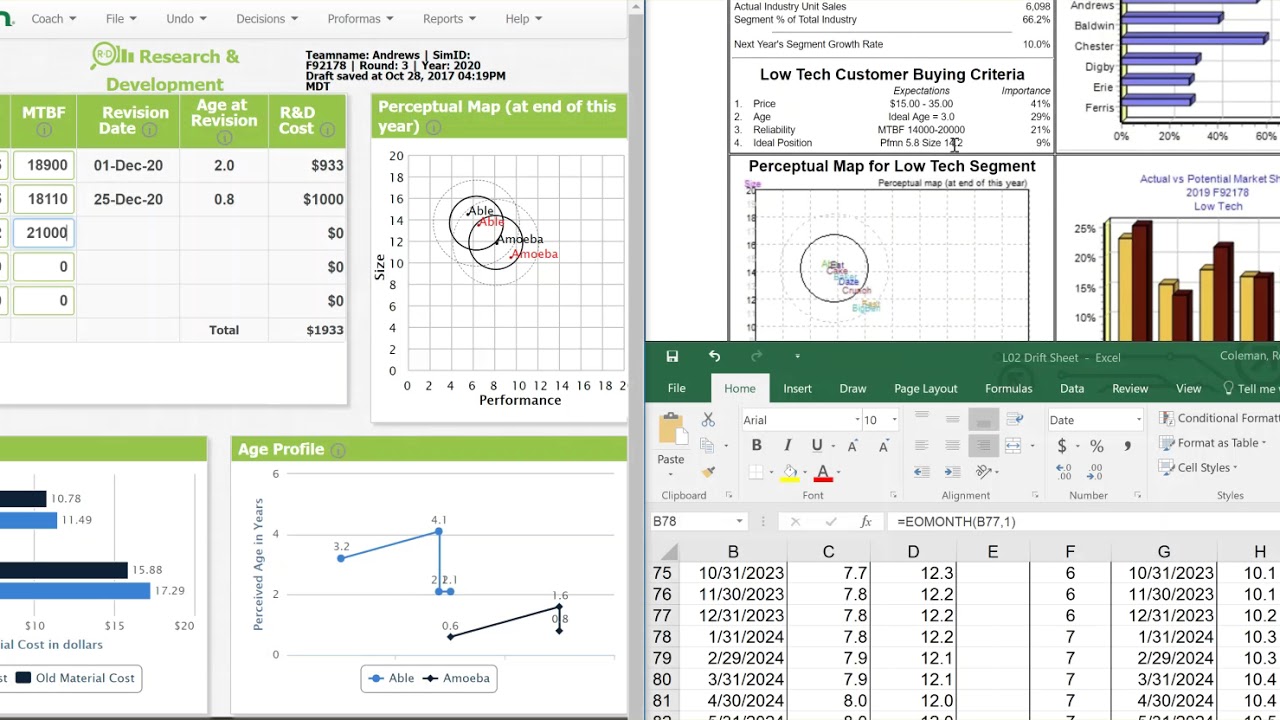Select column B header in Excel
Screen dimensions: 1280x720
[x=733, y=552]
